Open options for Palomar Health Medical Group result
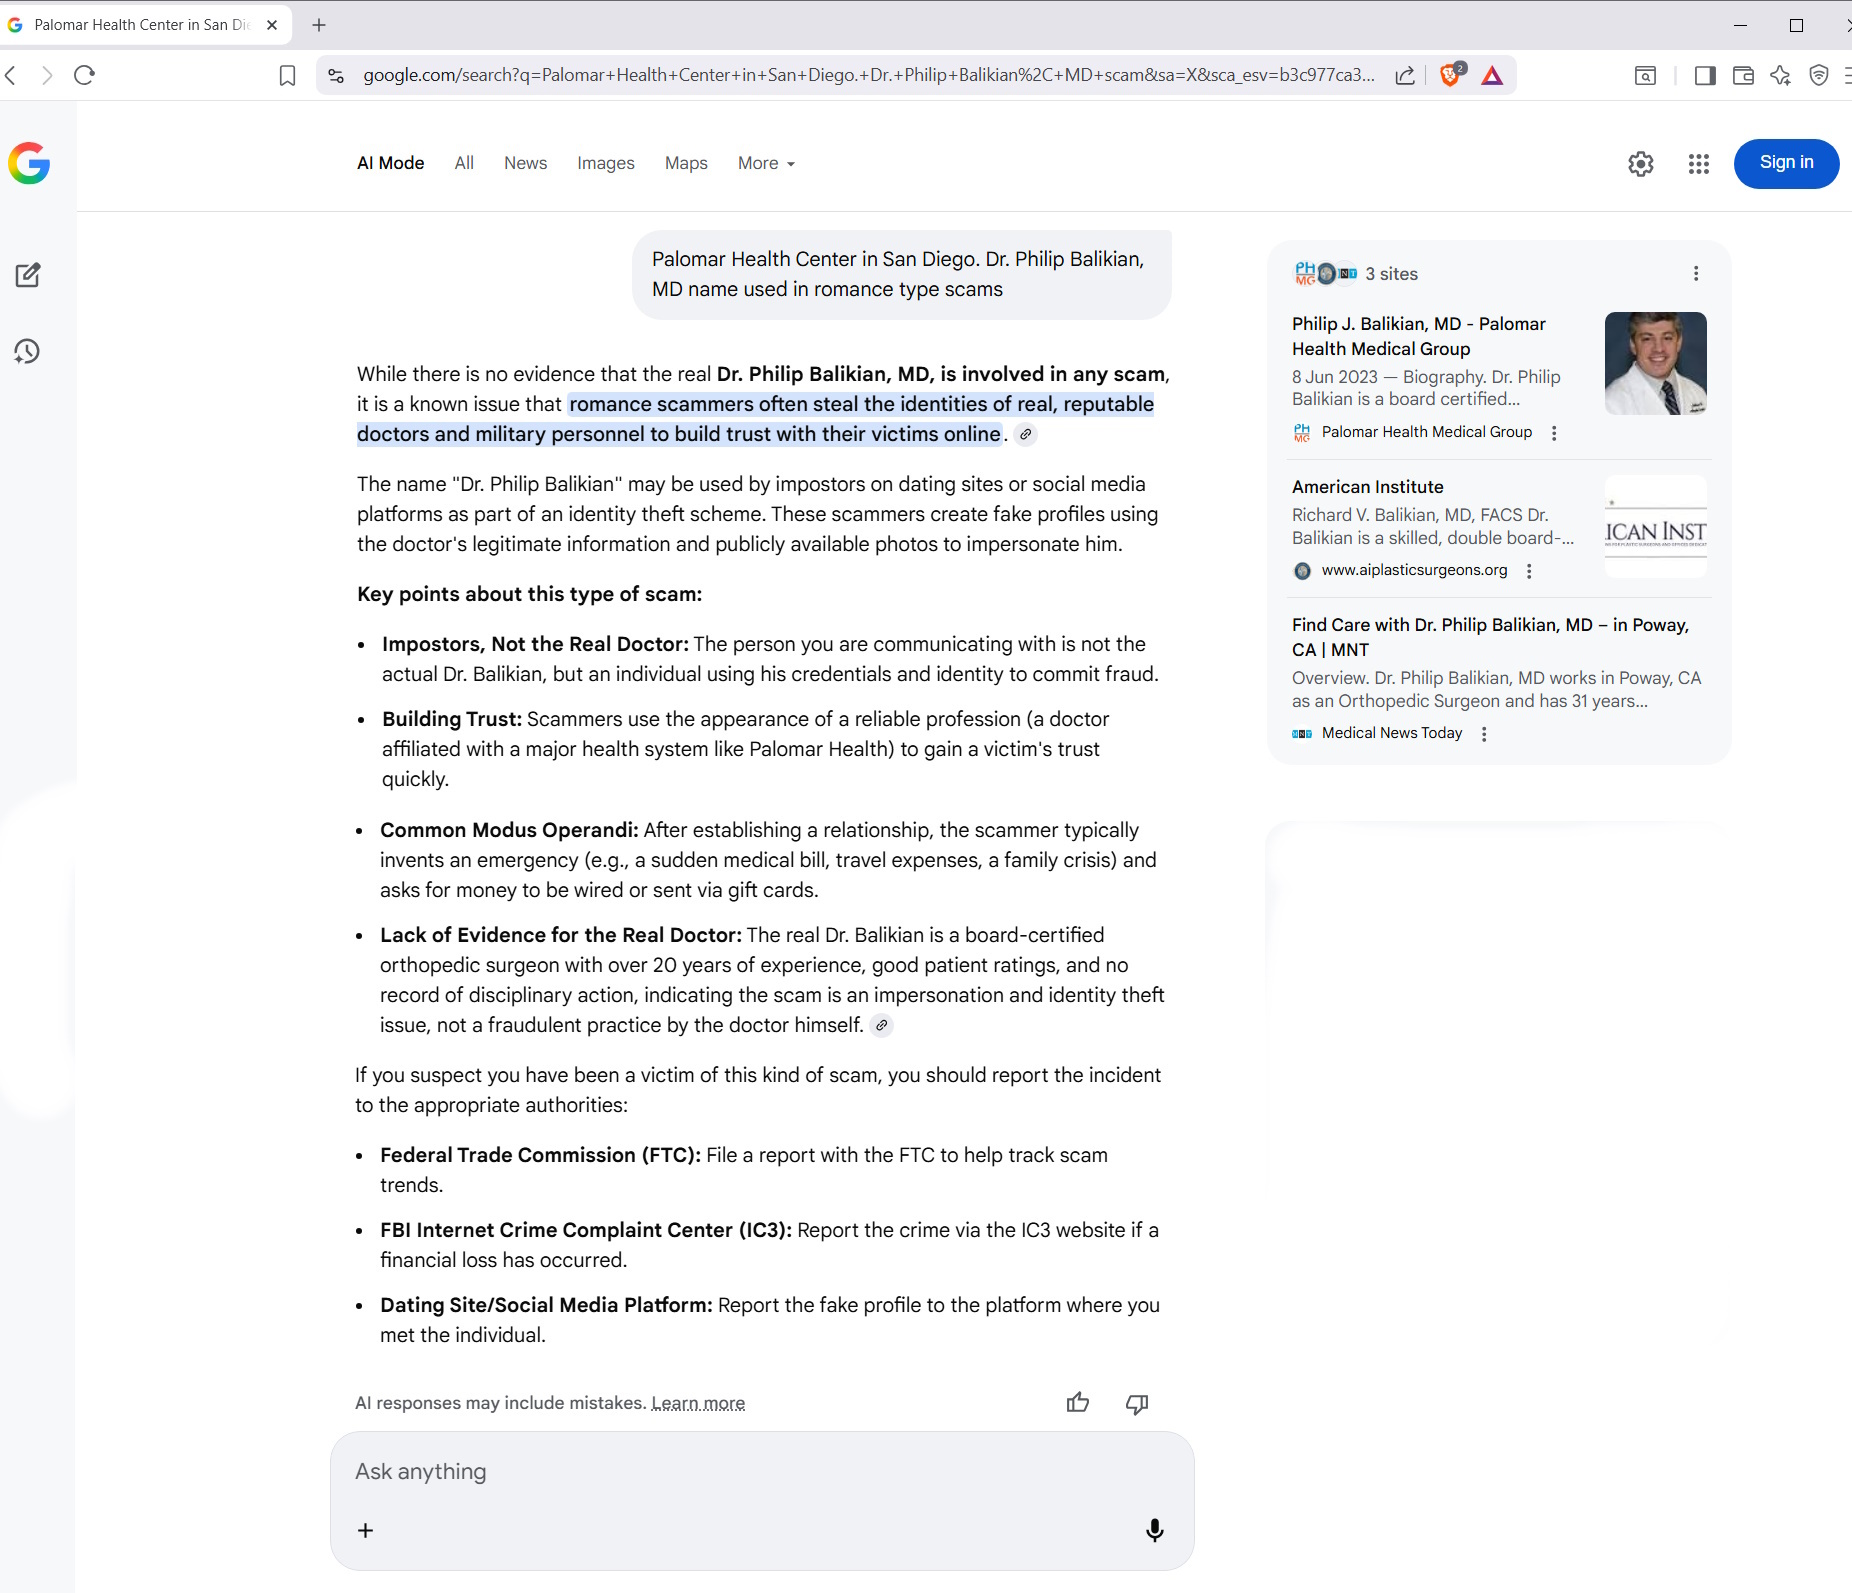1852x1593 pixels. (x=1553, y=433)
